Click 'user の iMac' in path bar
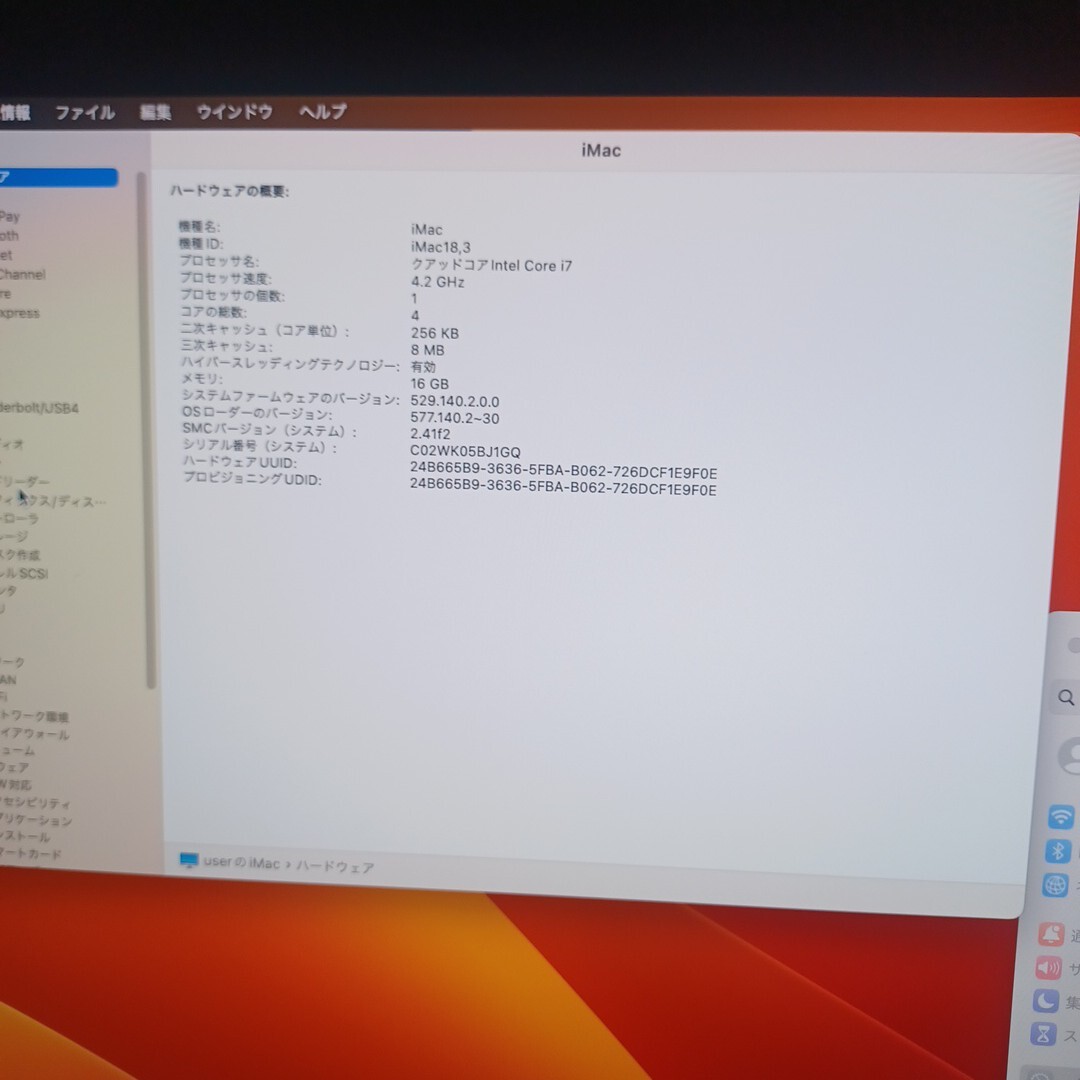The height and width of the screenshot is (1080, 1080). 242,862
